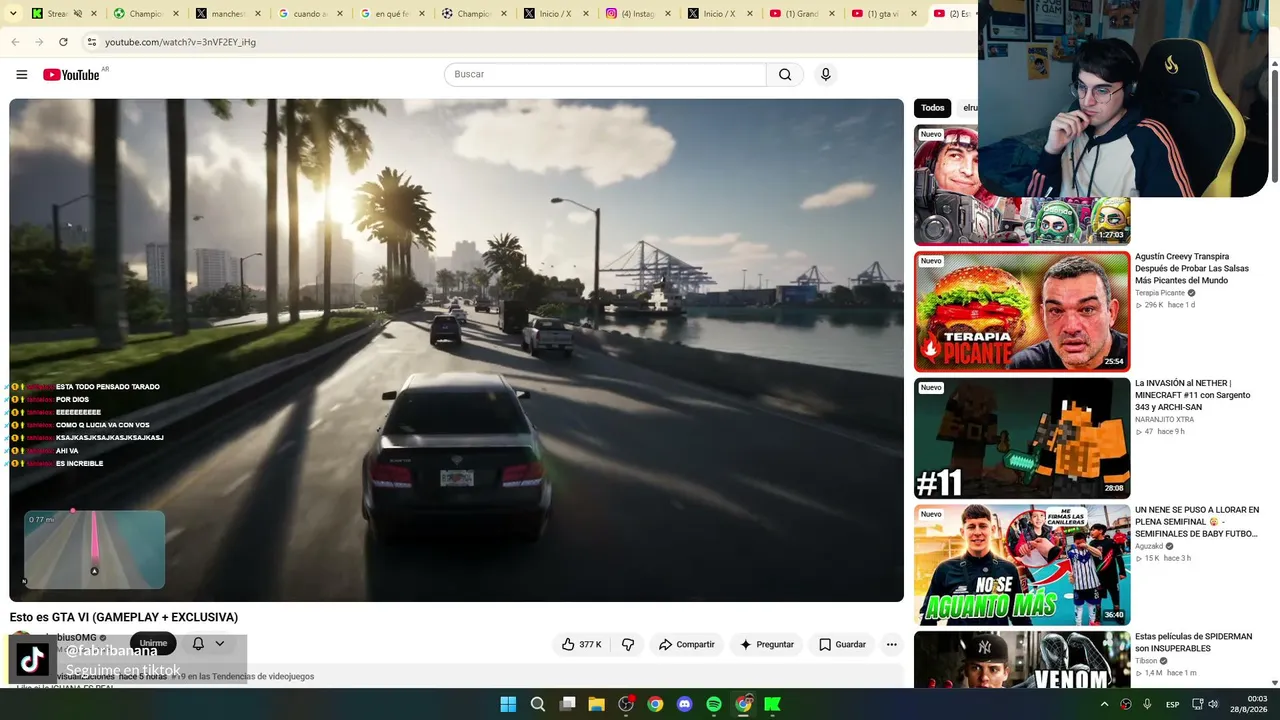Click the browser forward arrow
This screenshot has width=1280, height=720.
click(x=39, y=42)
